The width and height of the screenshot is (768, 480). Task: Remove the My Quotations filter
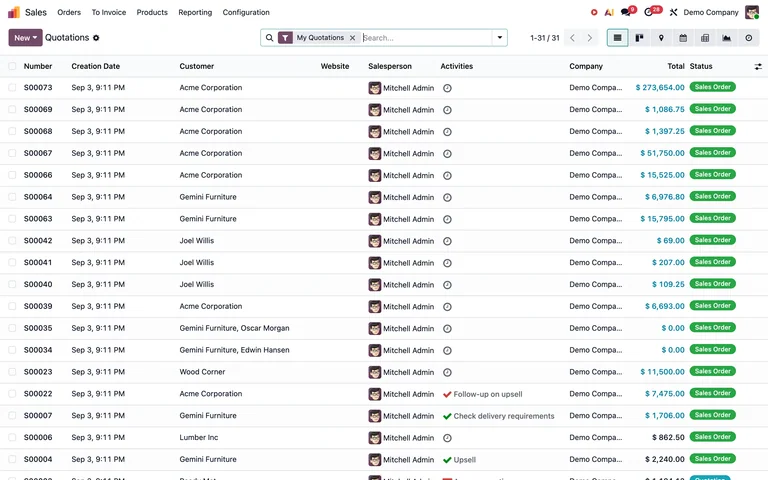(352, 38)
